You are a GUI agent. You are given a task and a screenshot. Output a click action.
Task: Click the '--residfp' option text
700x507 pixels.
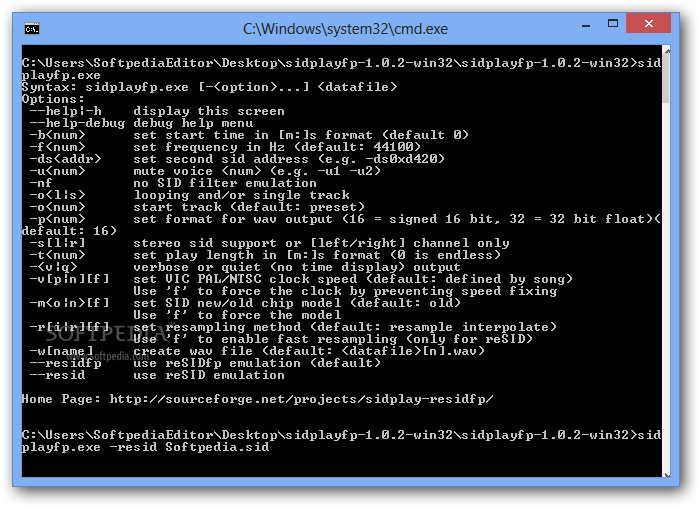66,363
